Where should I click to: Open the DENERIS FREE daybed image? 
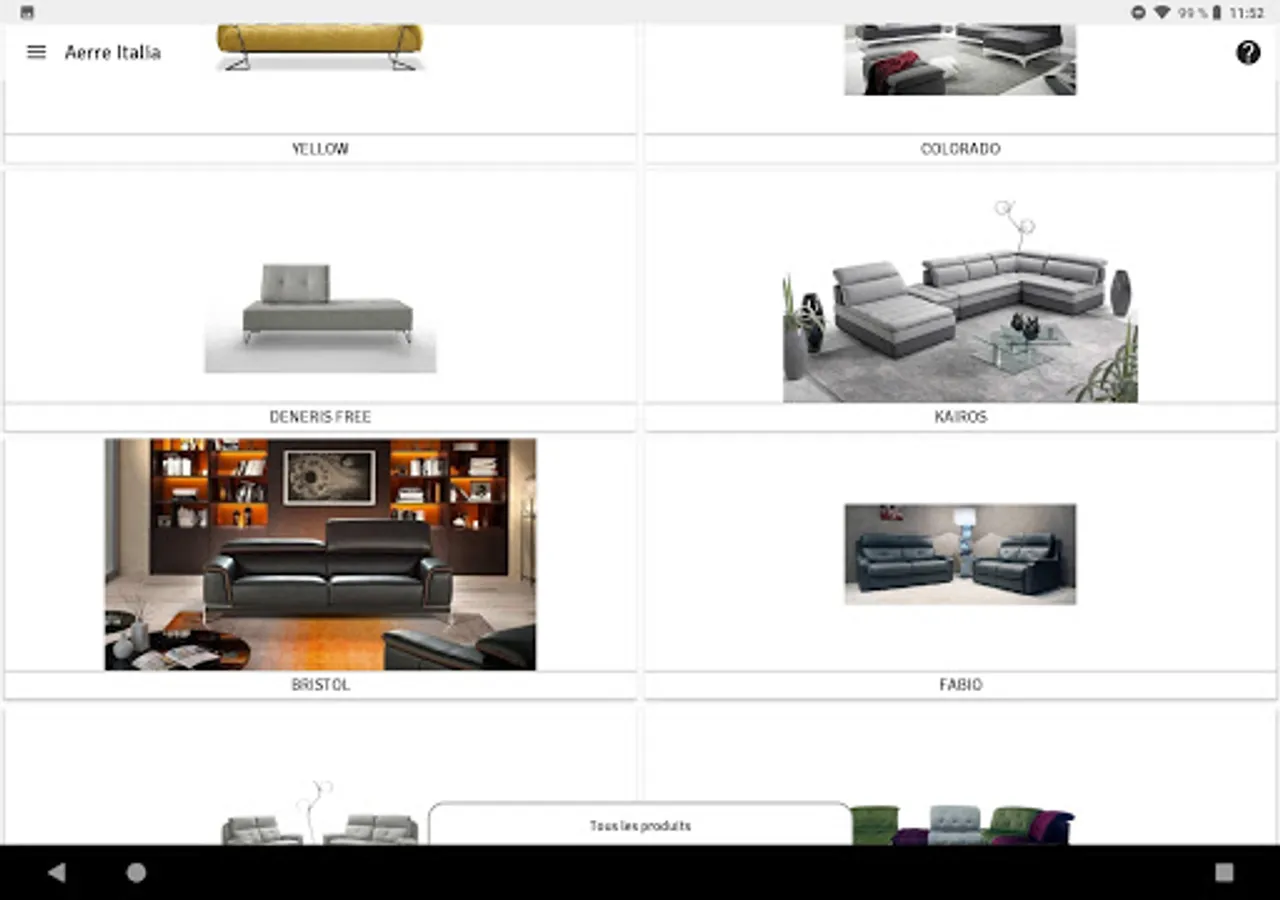point(320,316)
